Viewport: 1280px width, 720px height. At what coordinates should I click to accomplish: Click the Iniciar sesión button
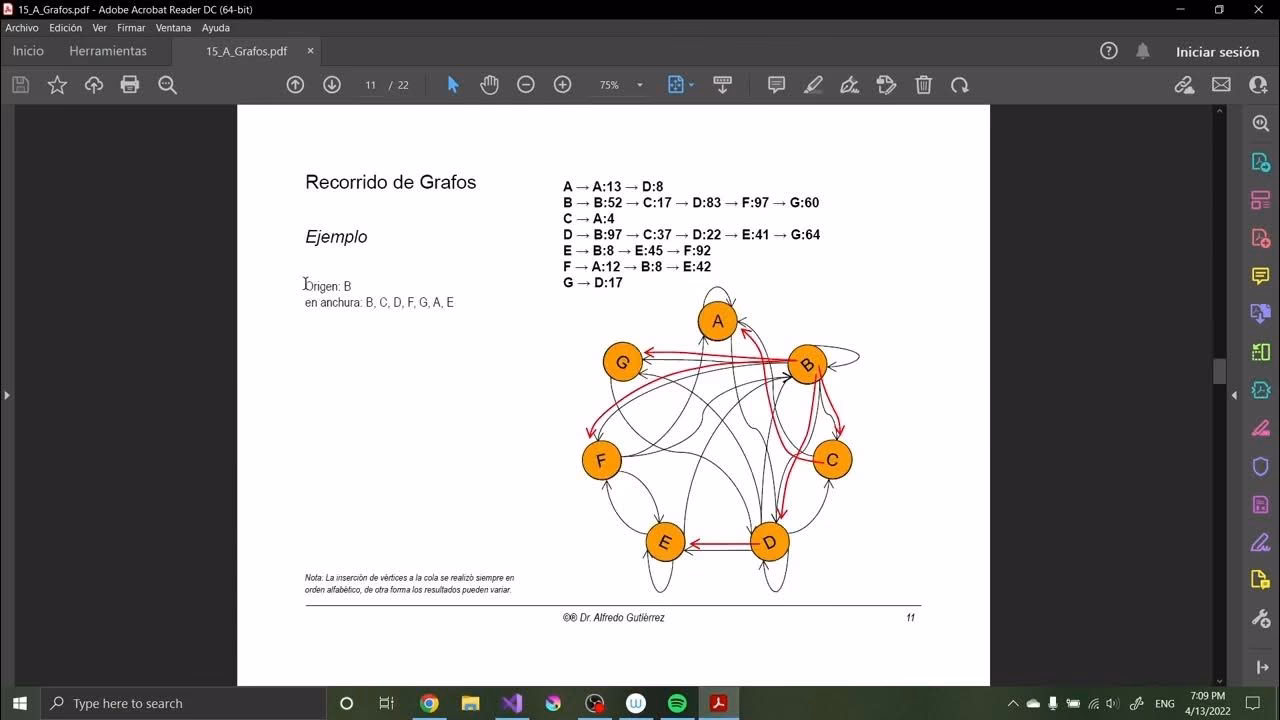click(x=1218, y=51)
